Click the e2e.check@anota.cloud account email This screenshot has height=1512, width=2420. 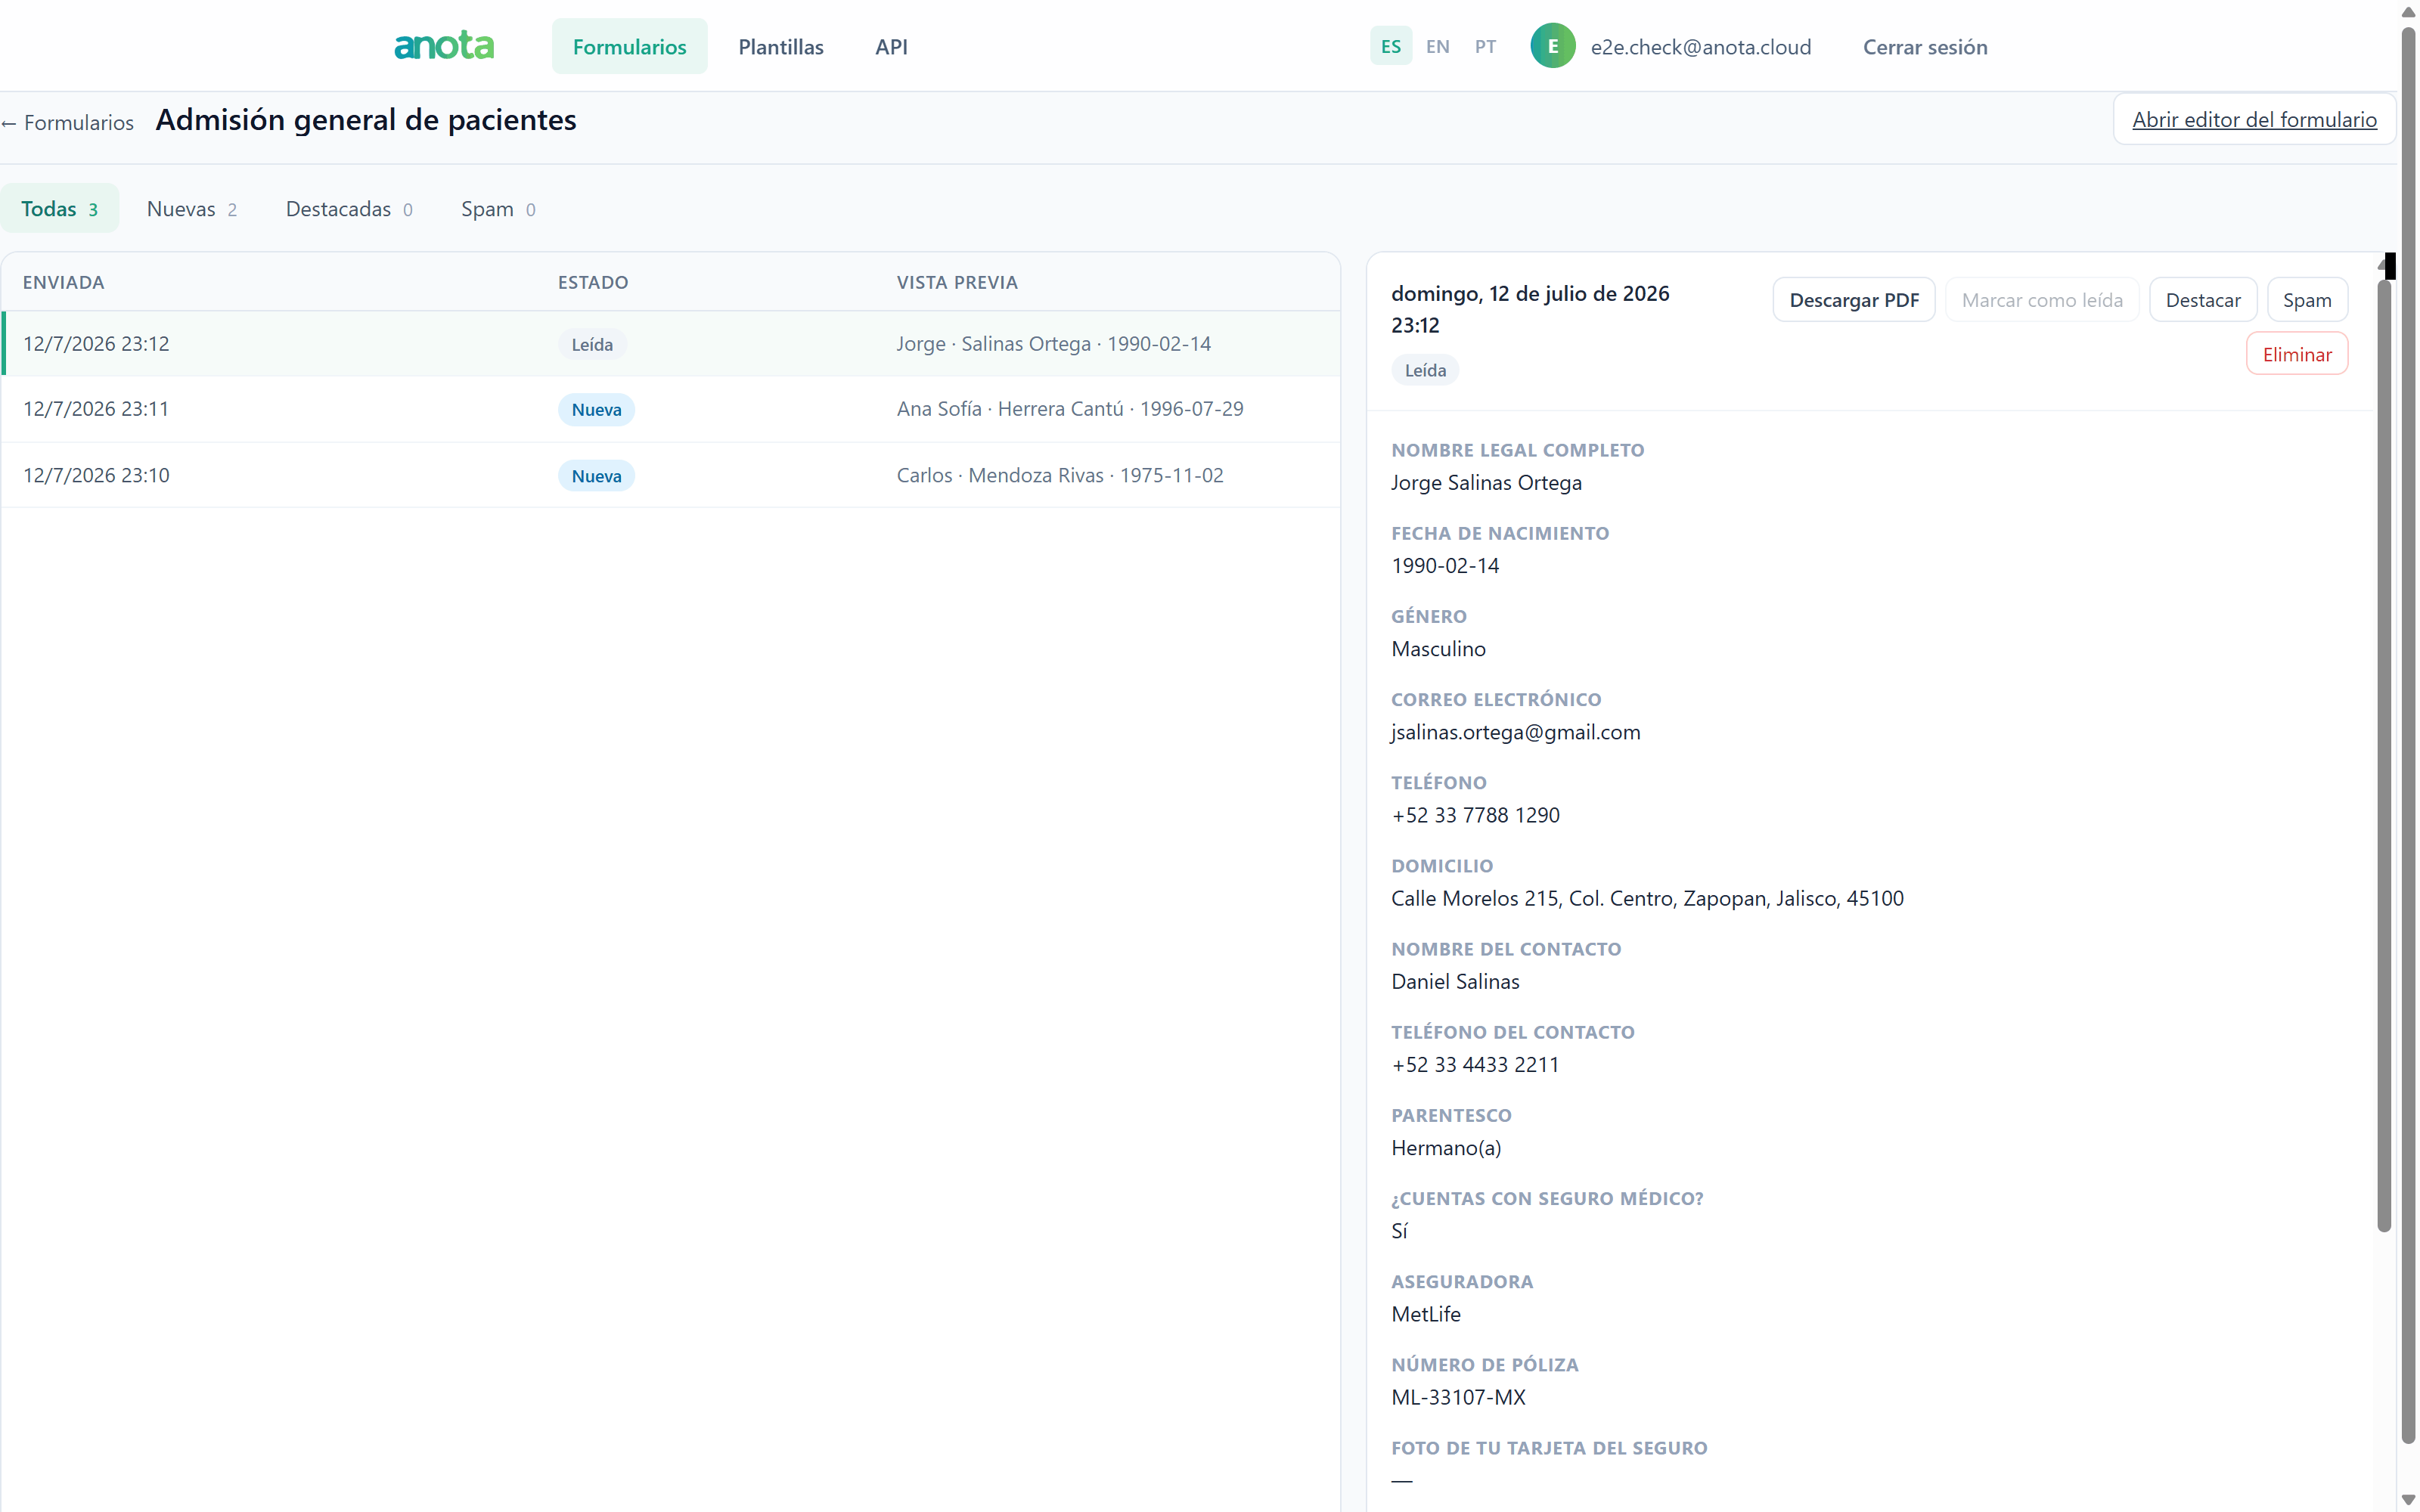(x=1700, y=47)
